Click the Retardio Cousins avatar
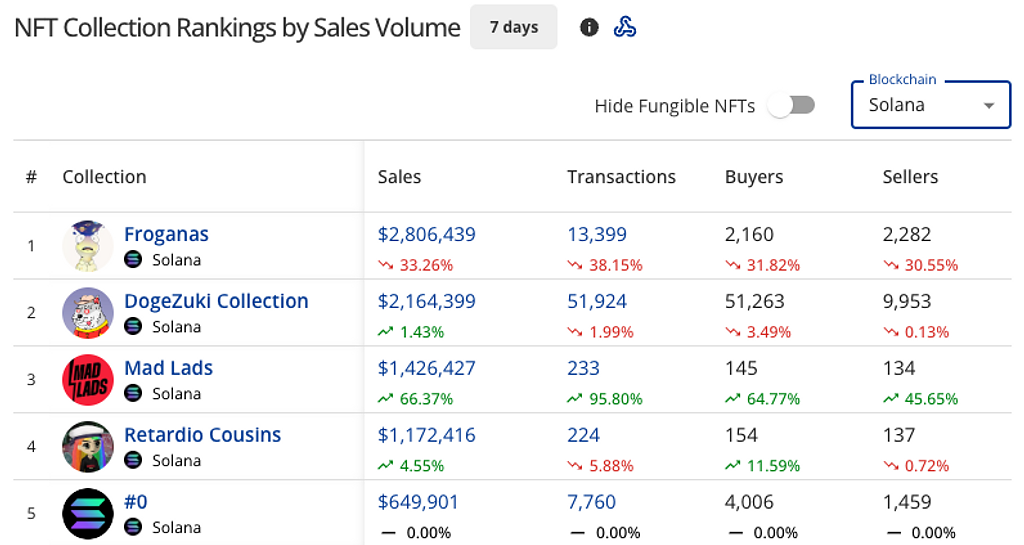 pos(88,446)
